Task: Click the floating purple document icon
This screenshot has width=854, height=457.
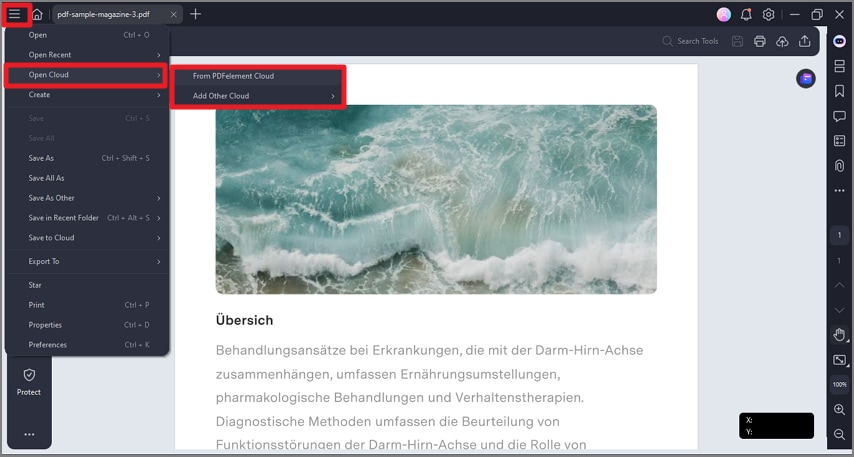Action: [x=806, y=79]
